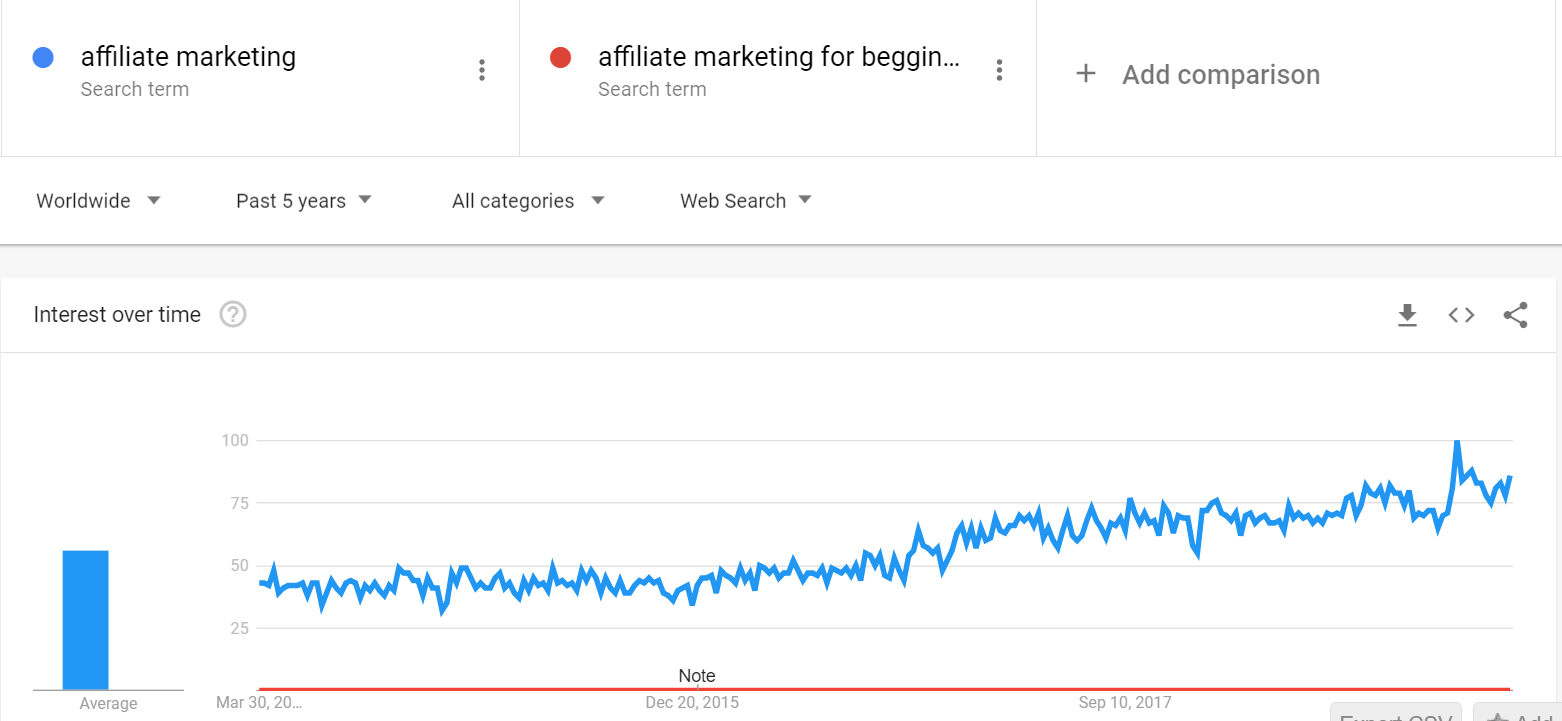Download the interest over time CSV
The width and height of the screenshot is (1562, 721).
1407,315
